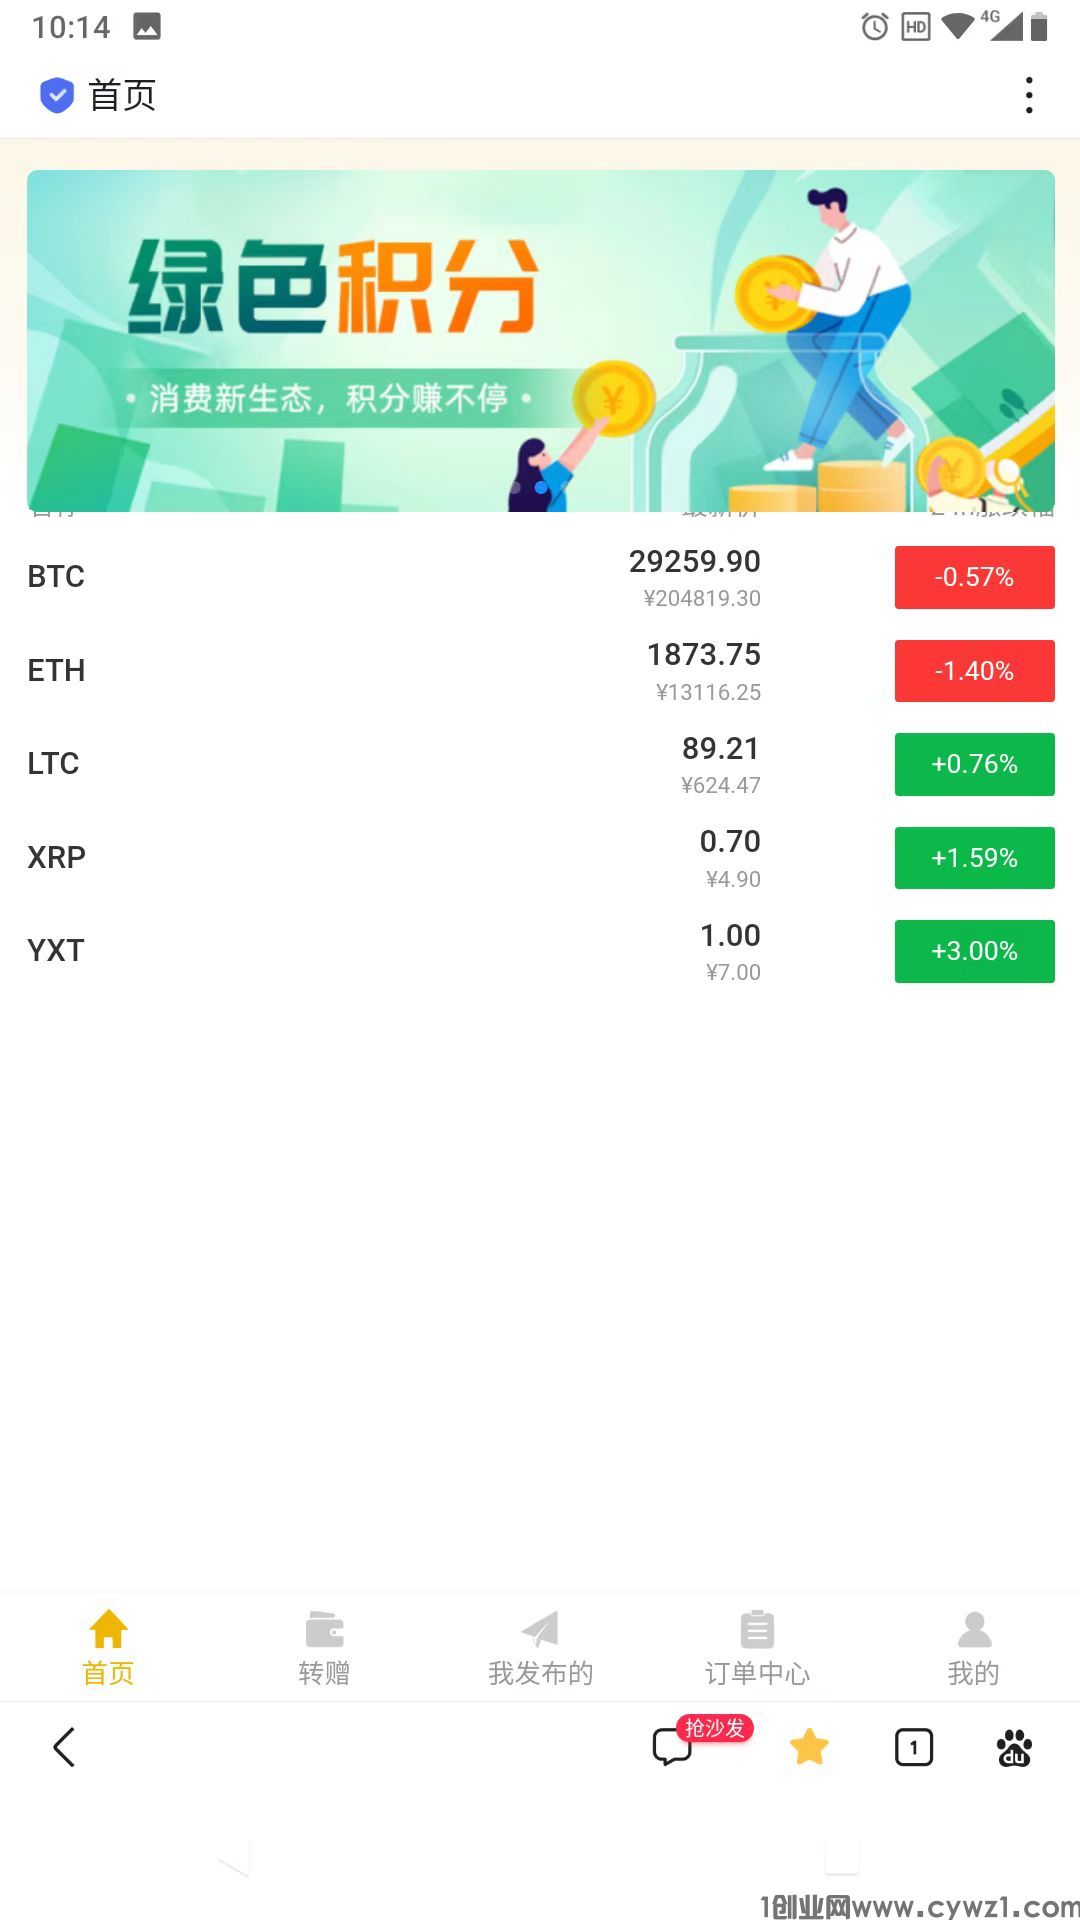
Task: Open comments via the speech bubble icon
Action: coord(672,1747)
